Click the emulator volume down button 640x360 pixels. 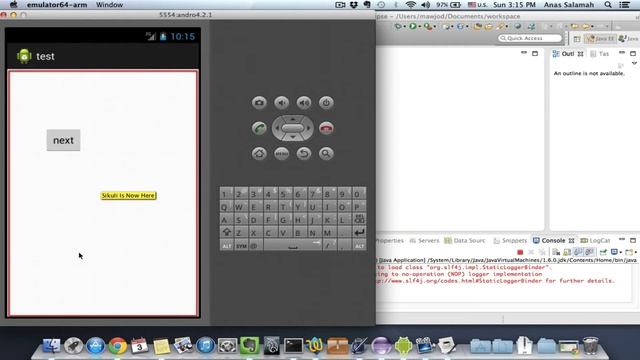pos(282,103)
